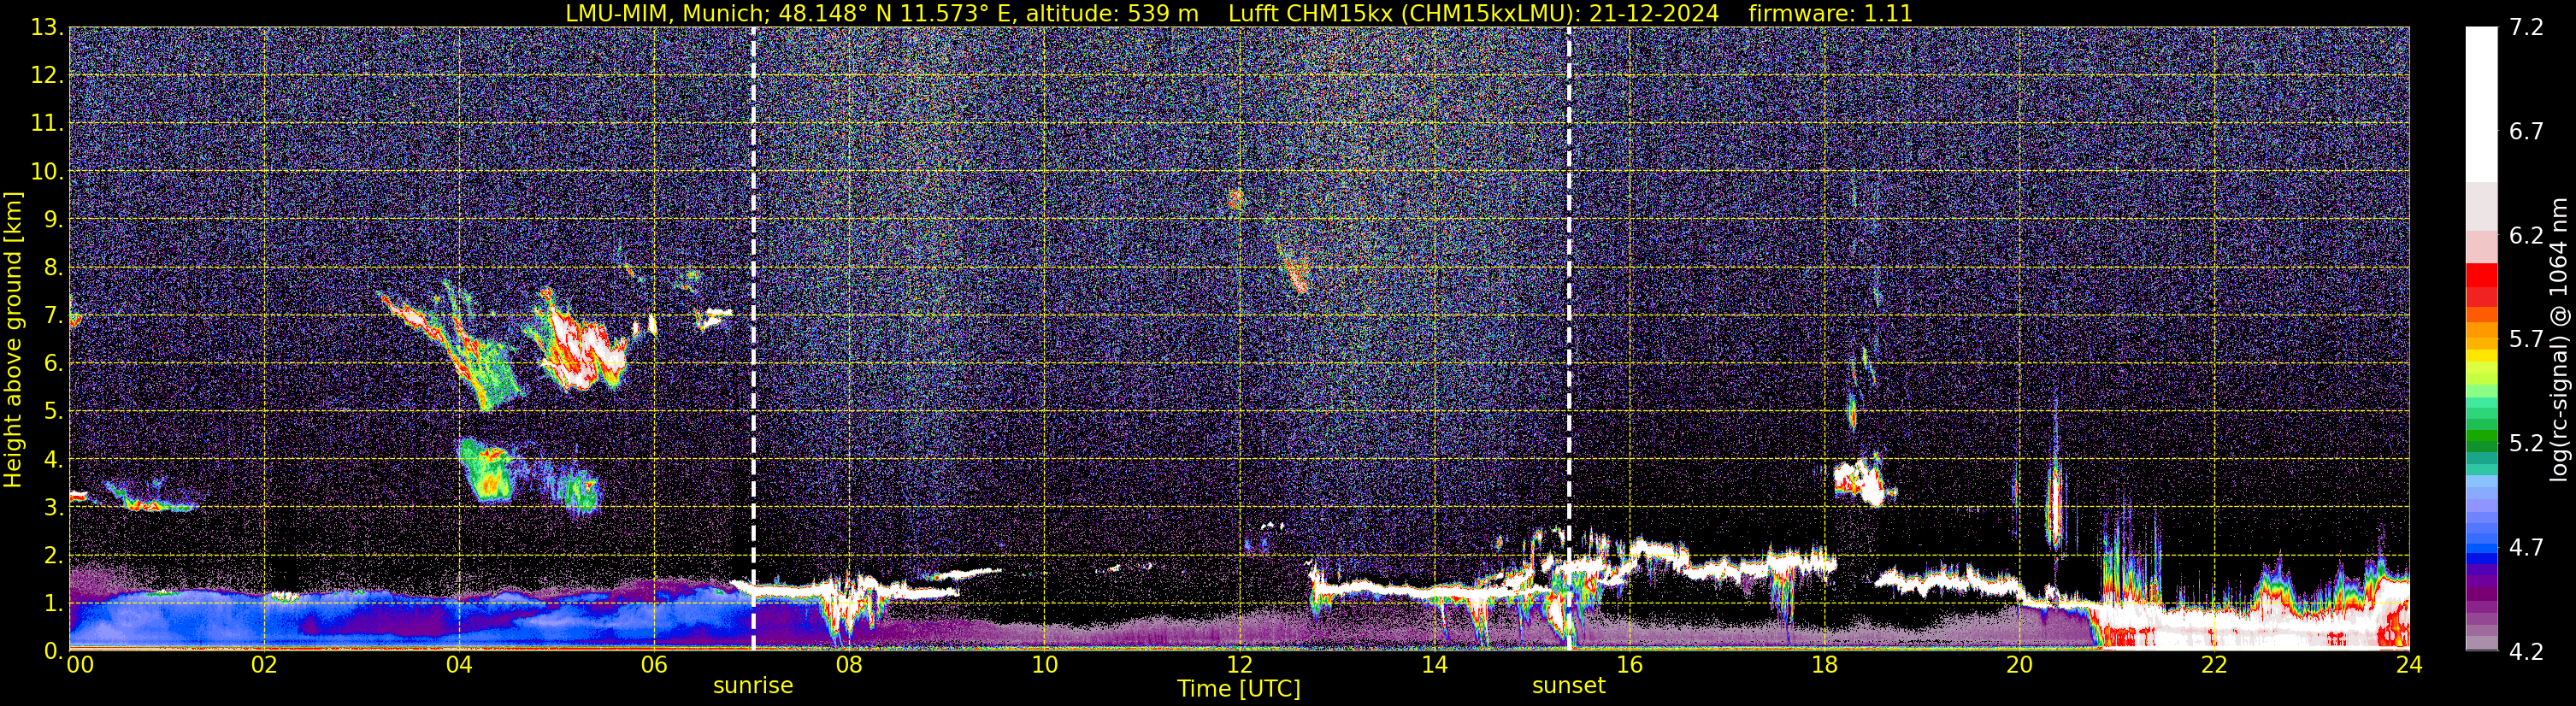The height and width of the screenshot is (706, 2576).
Task: Click the sunset dashed vertical line
Action: click(1568, 338)
